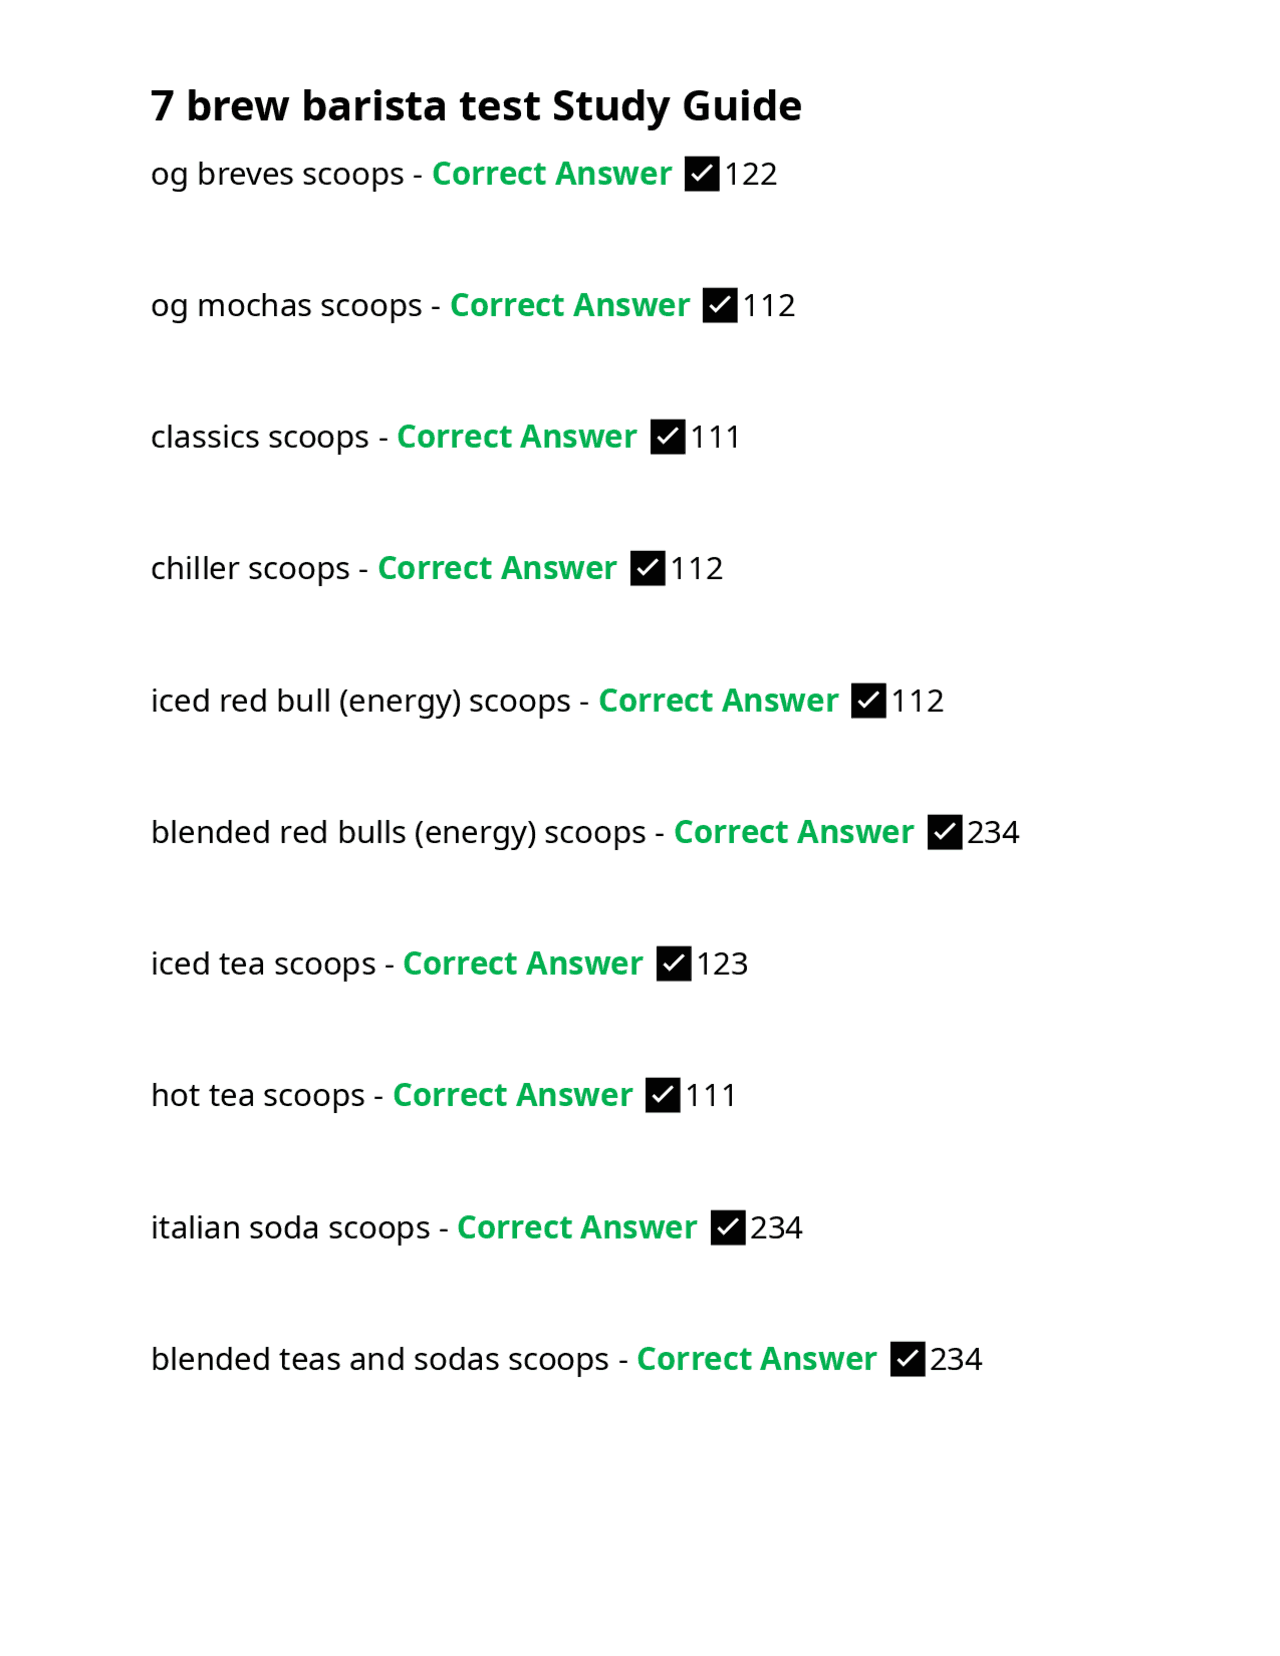Image resolution: width=1280 pixels, height=1656 pixels.
Task: Click the checkmark on italian soda scoops line
Action: (728, 1227)
